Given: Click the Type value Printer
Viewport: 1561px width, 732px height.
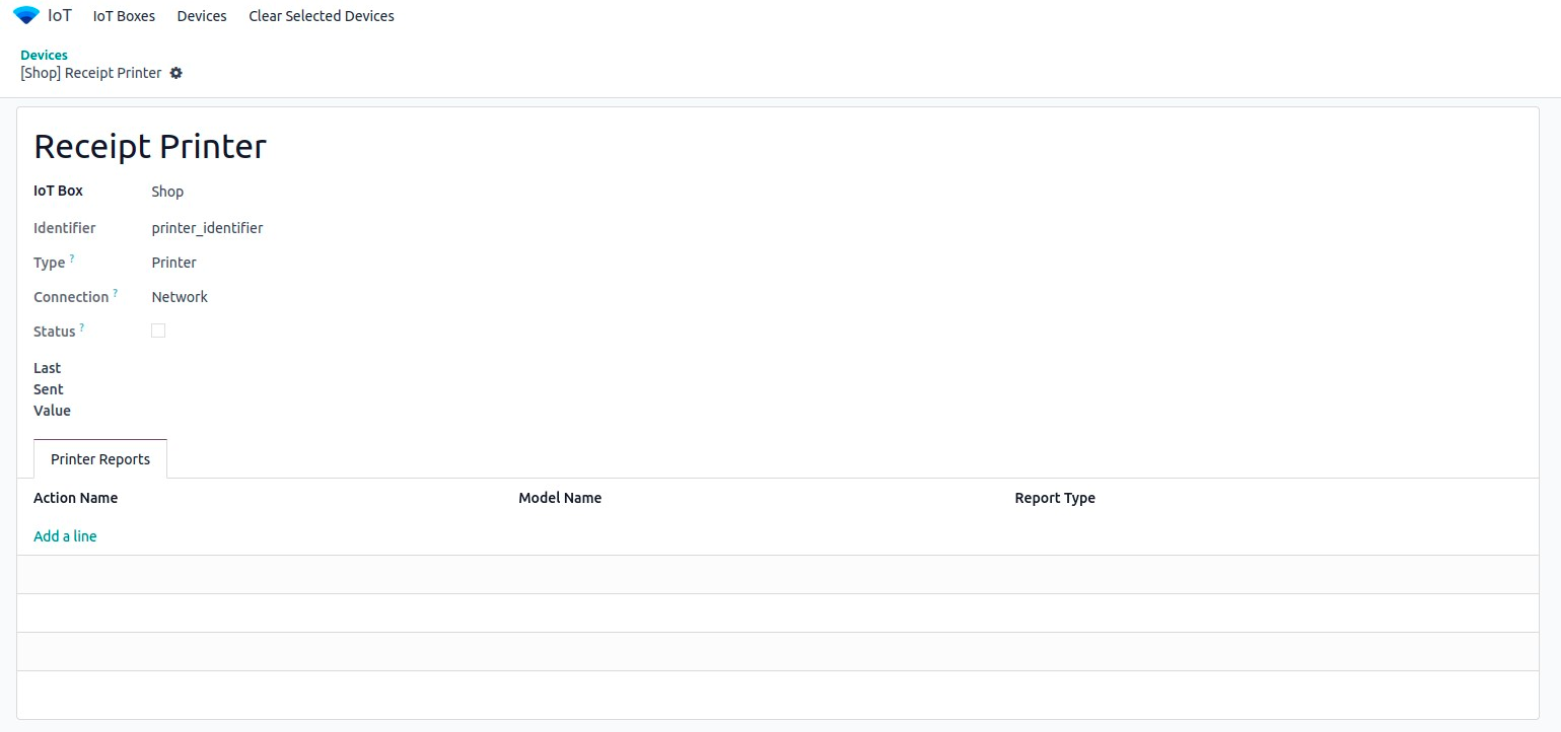Looking at the screenshot, I should click(174, 262).
